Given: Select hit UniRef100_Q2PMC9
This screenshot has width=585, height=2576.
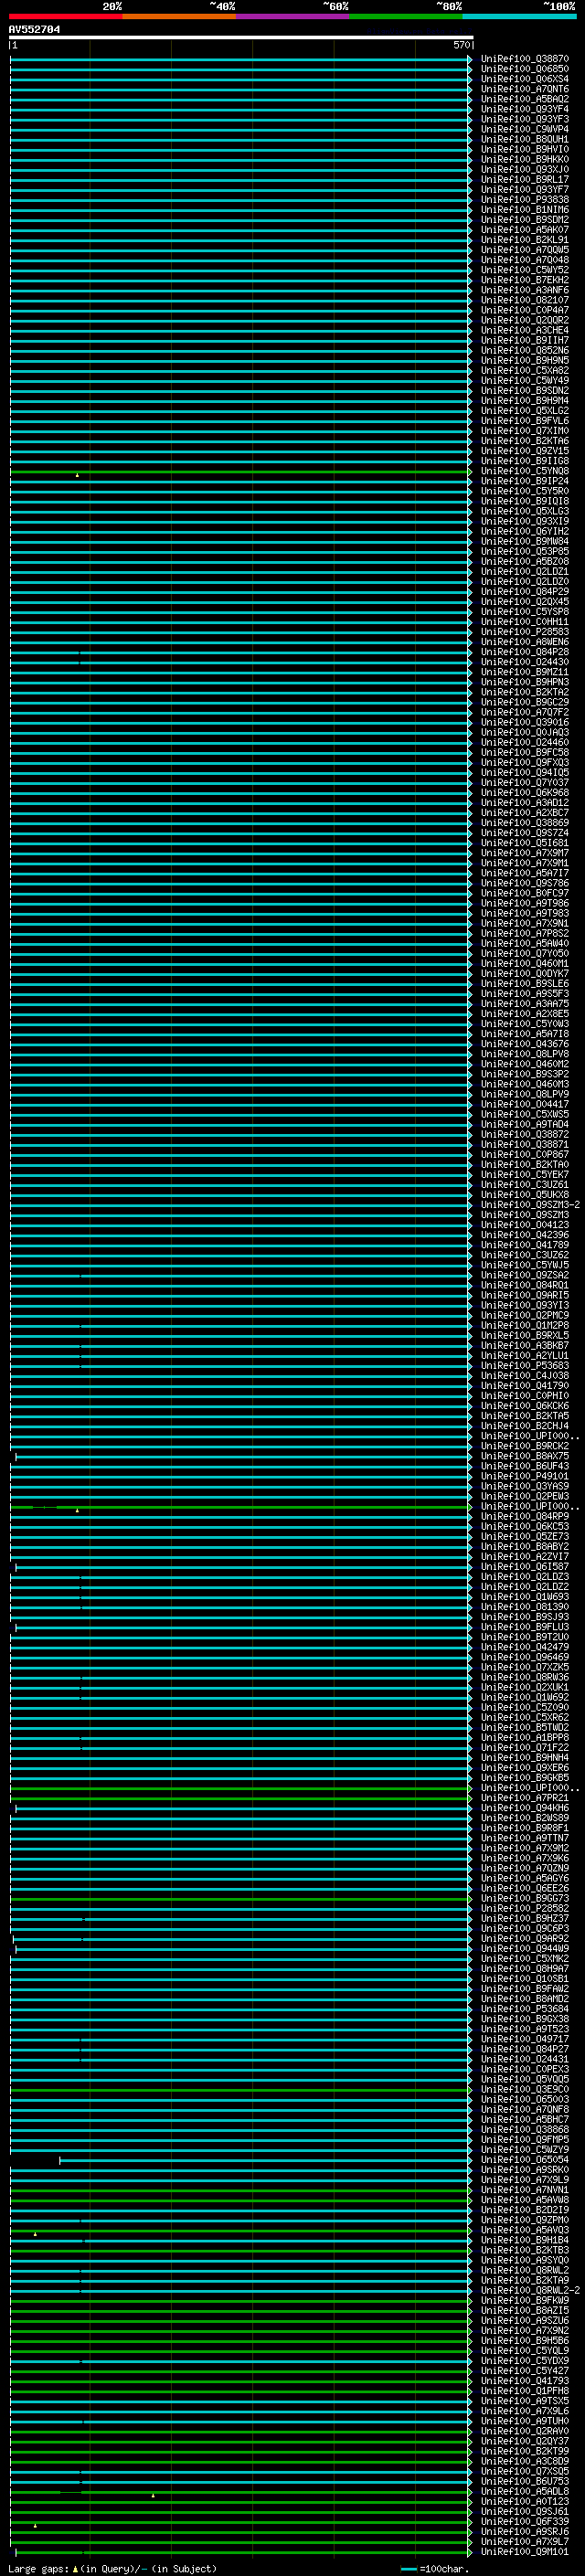Looking at the screenshot, I should point(525,1315).
